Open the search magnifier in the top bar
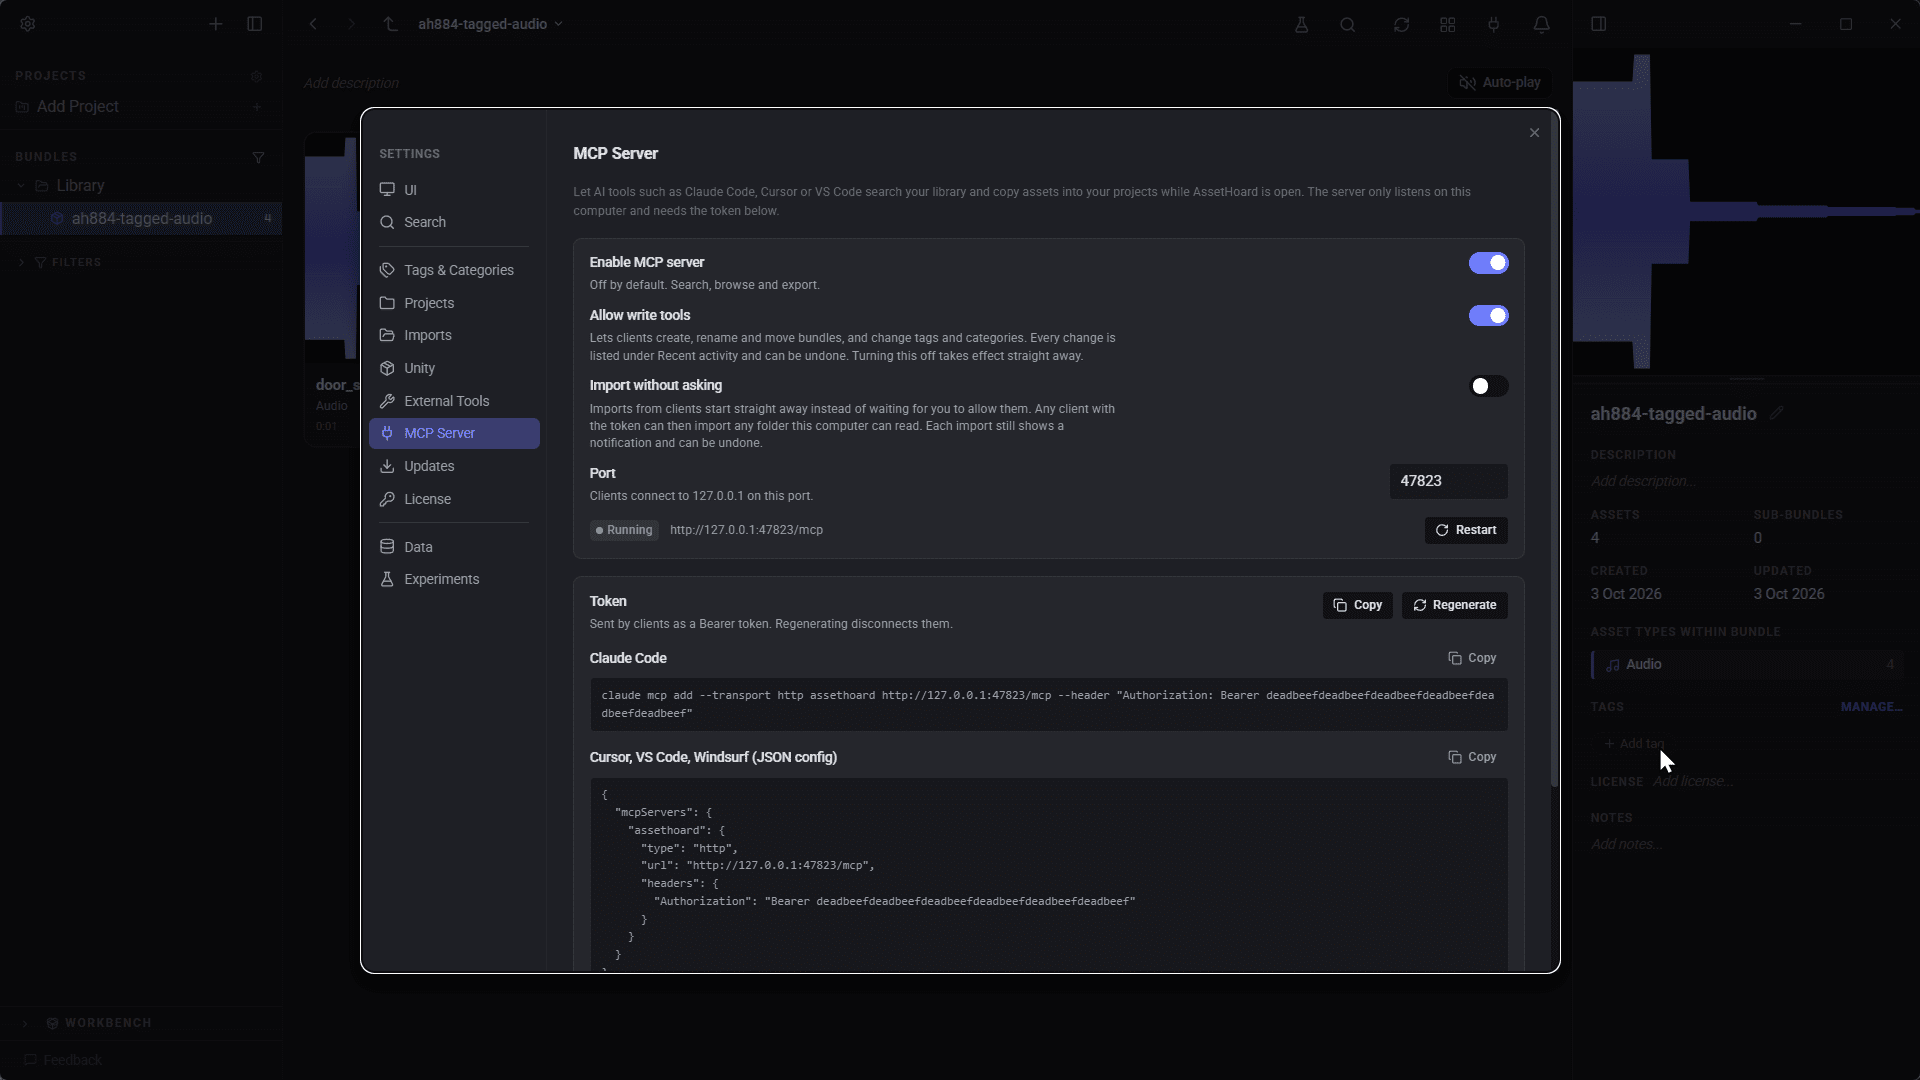The height and width of the screenshot is (1080, 1920). [1348, 24]
